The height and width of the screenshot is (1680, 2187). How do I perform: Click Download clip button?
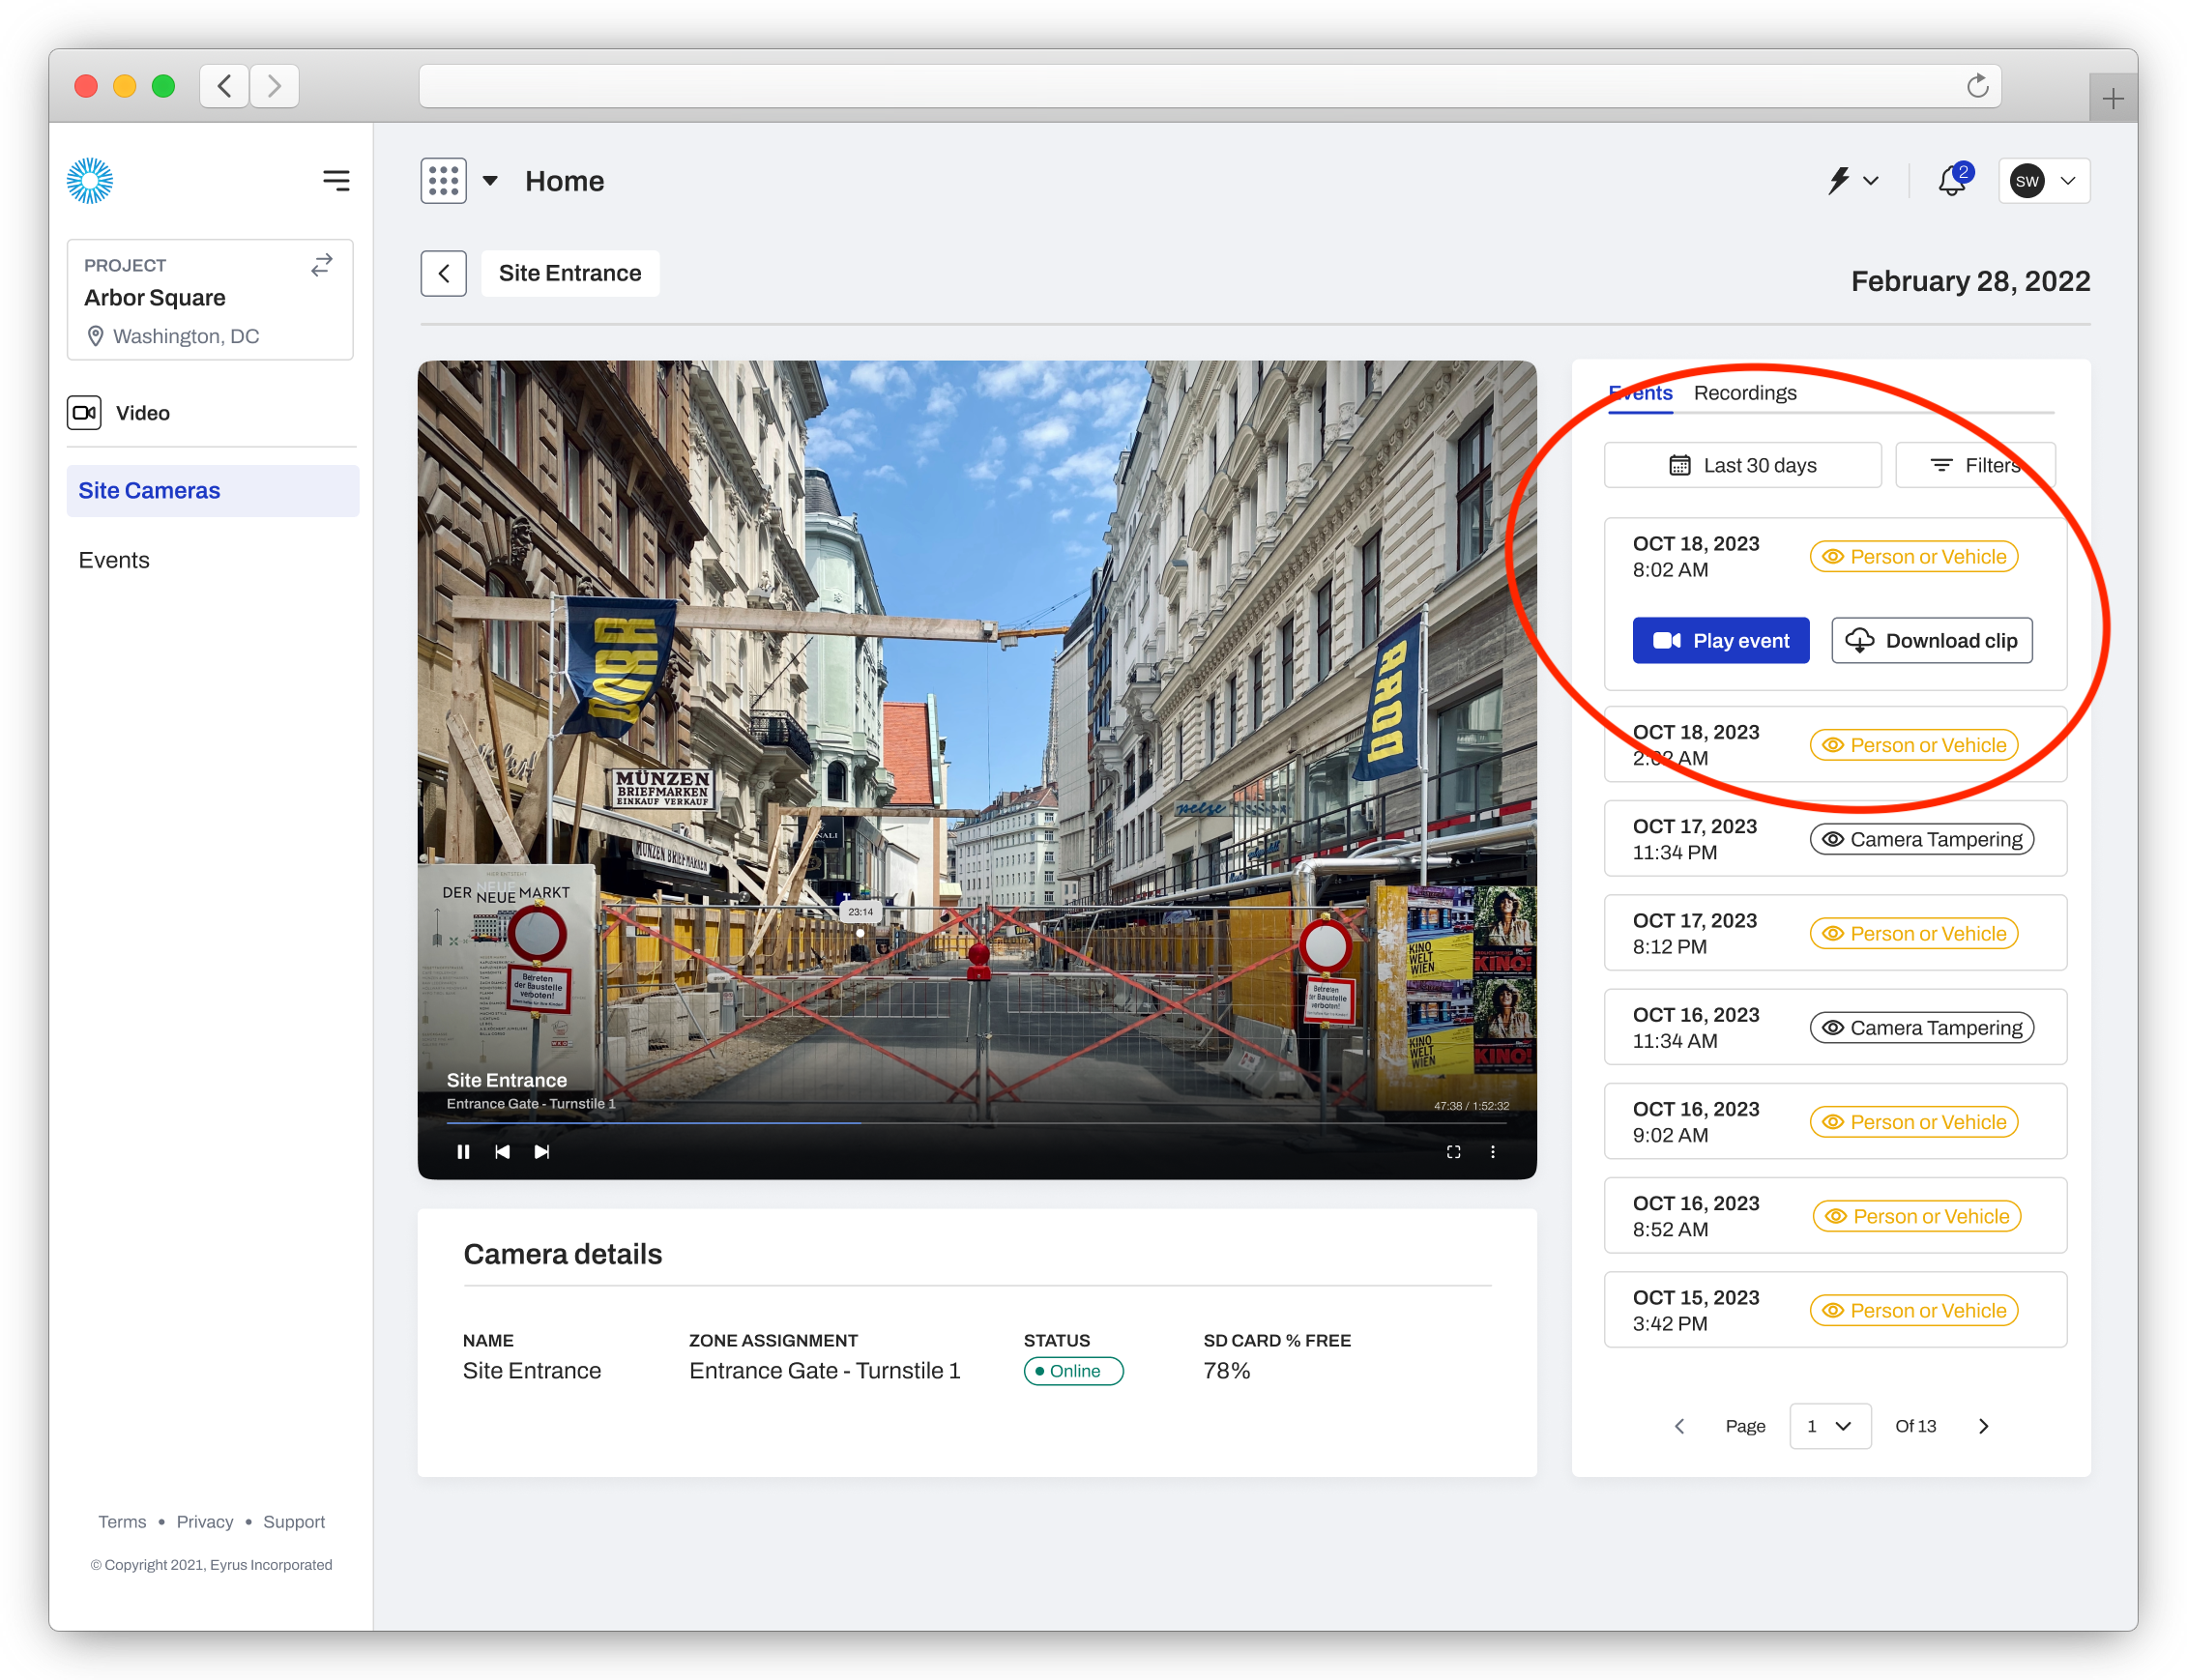tap(1931, 640)
